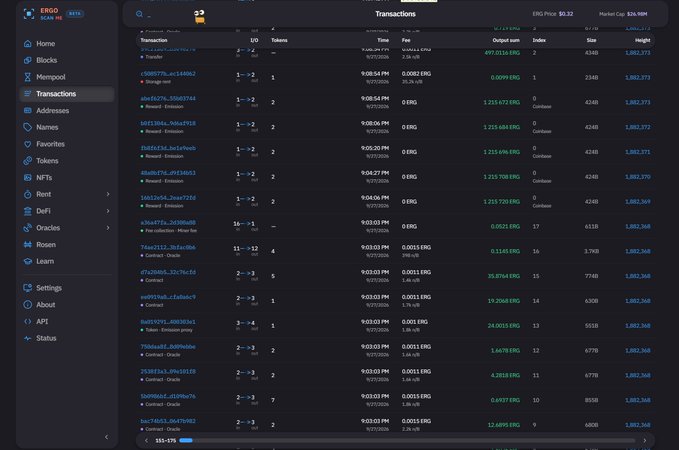Click the Blocks cube icon
This screenshot has width=679, height=450.
pos(28,60)
